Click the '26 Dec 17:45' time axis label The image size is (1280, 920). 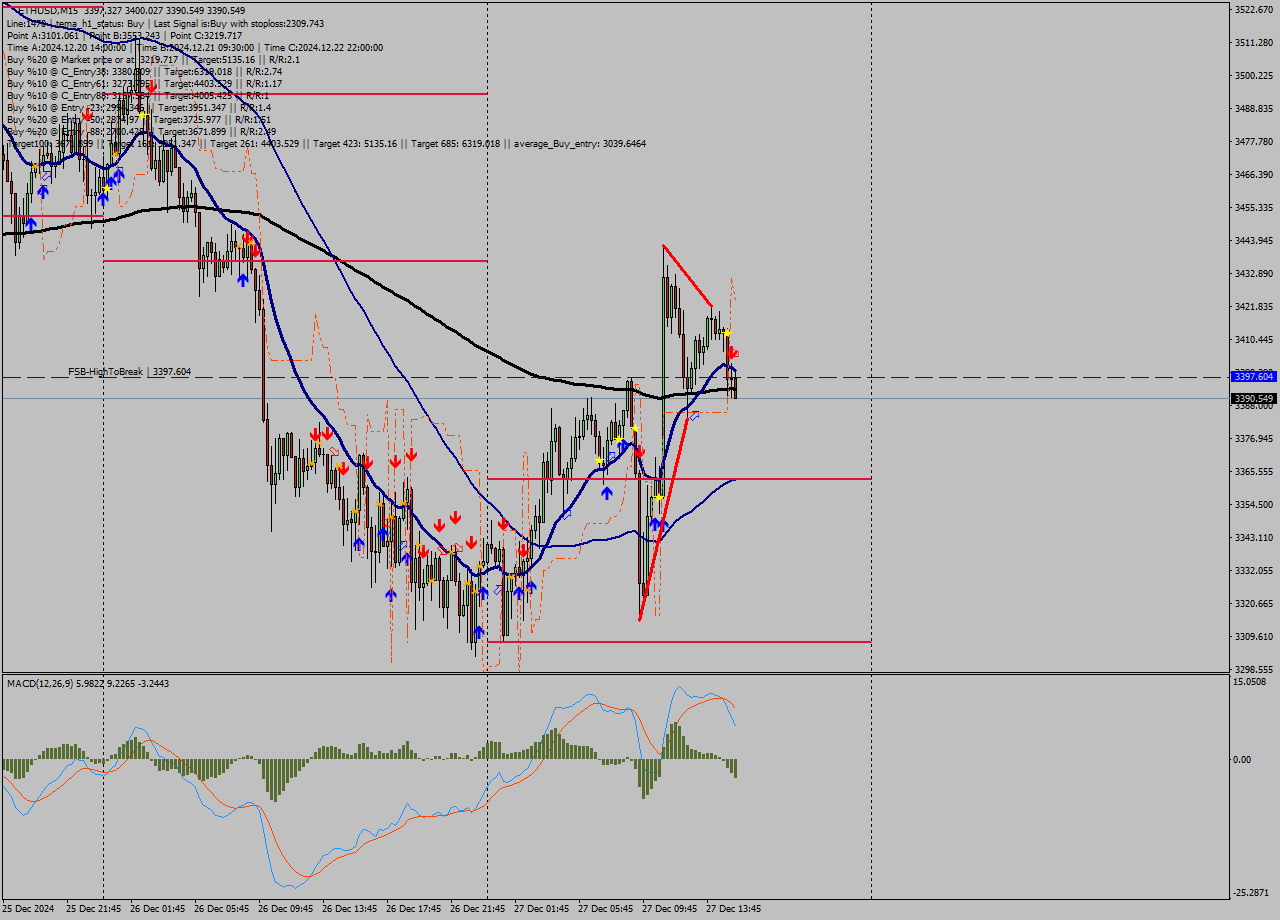414,909
